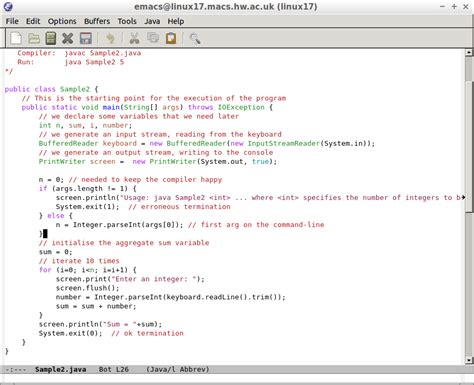Click on the 'main' method name
The image size is (474, 385).
(x=111, y=107)
